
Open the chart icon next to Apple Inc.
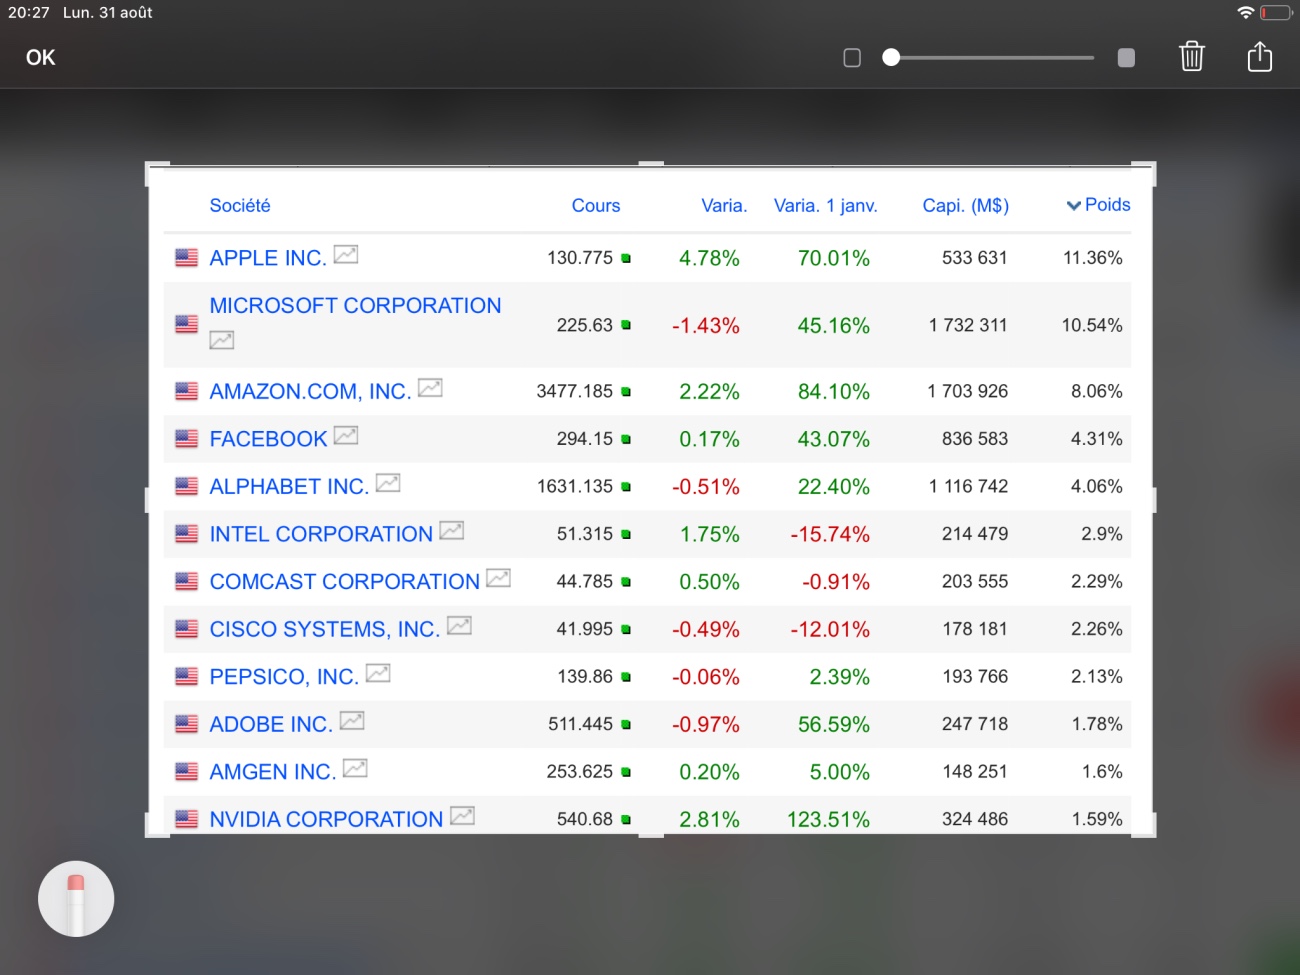pos(346,255)
